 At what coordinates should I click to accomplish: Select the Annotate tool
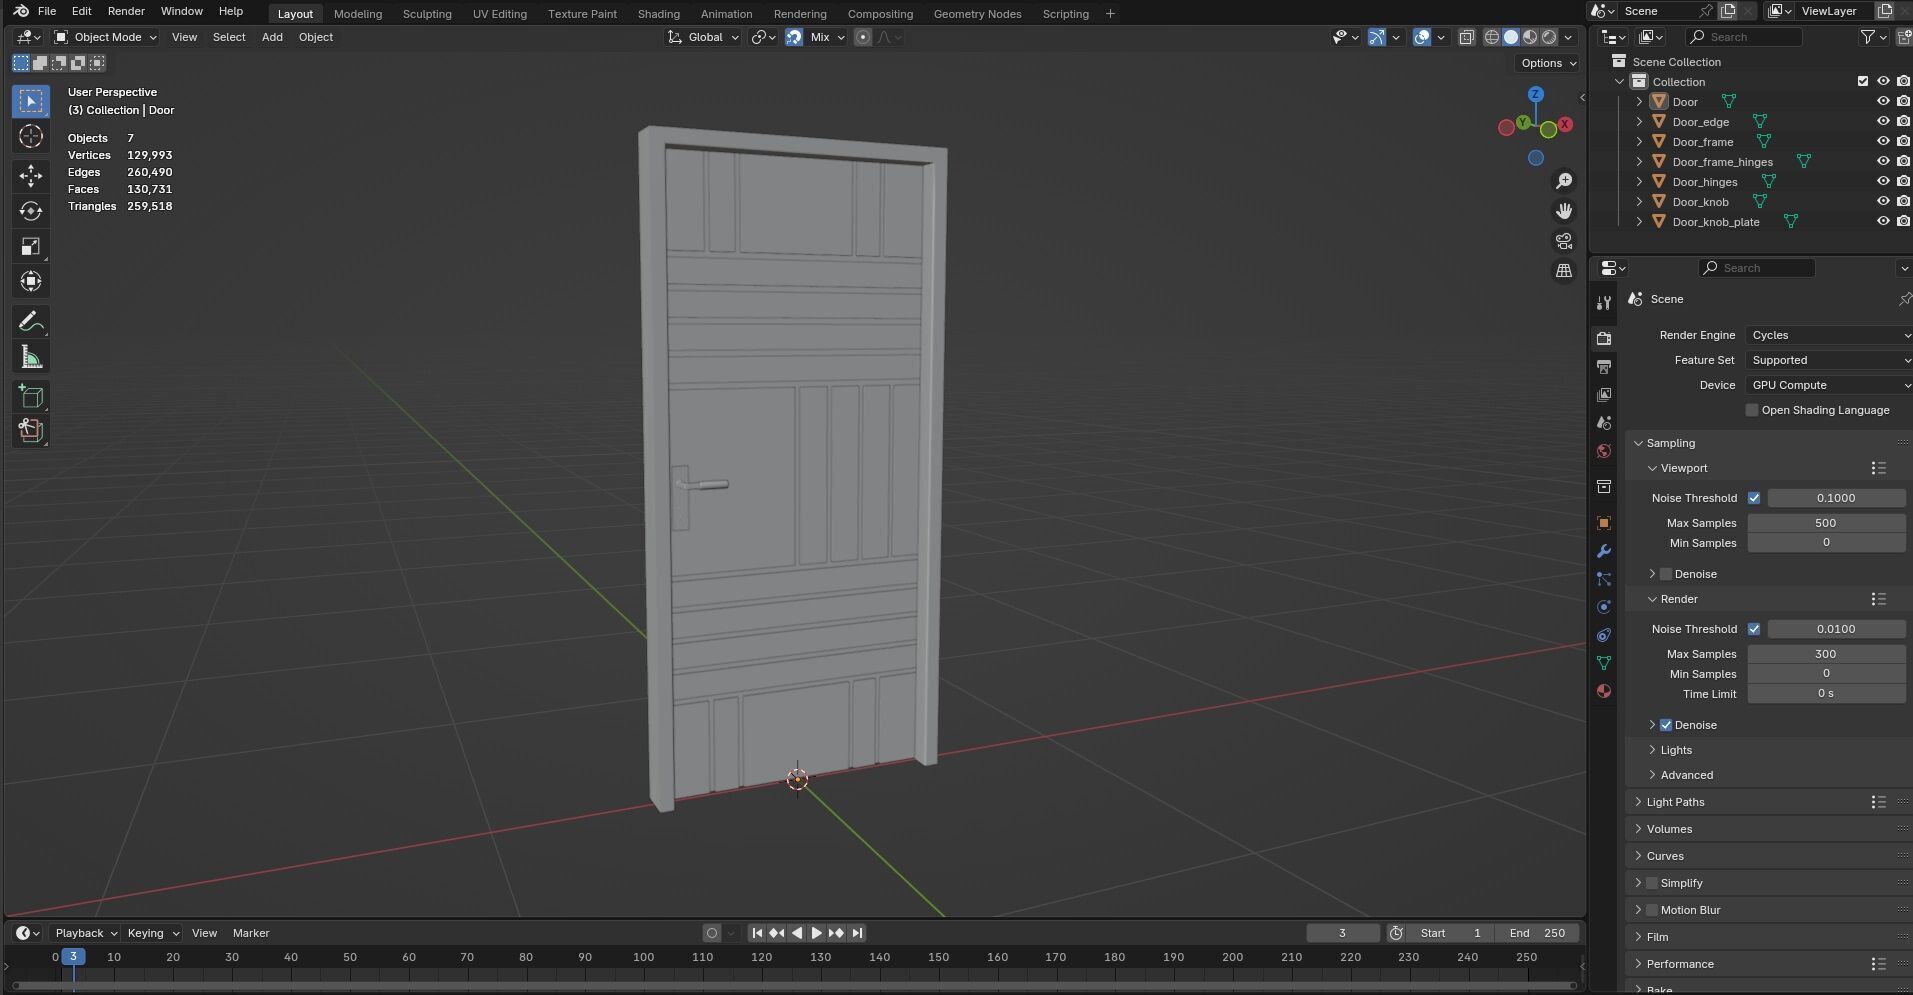coord(31,322)
